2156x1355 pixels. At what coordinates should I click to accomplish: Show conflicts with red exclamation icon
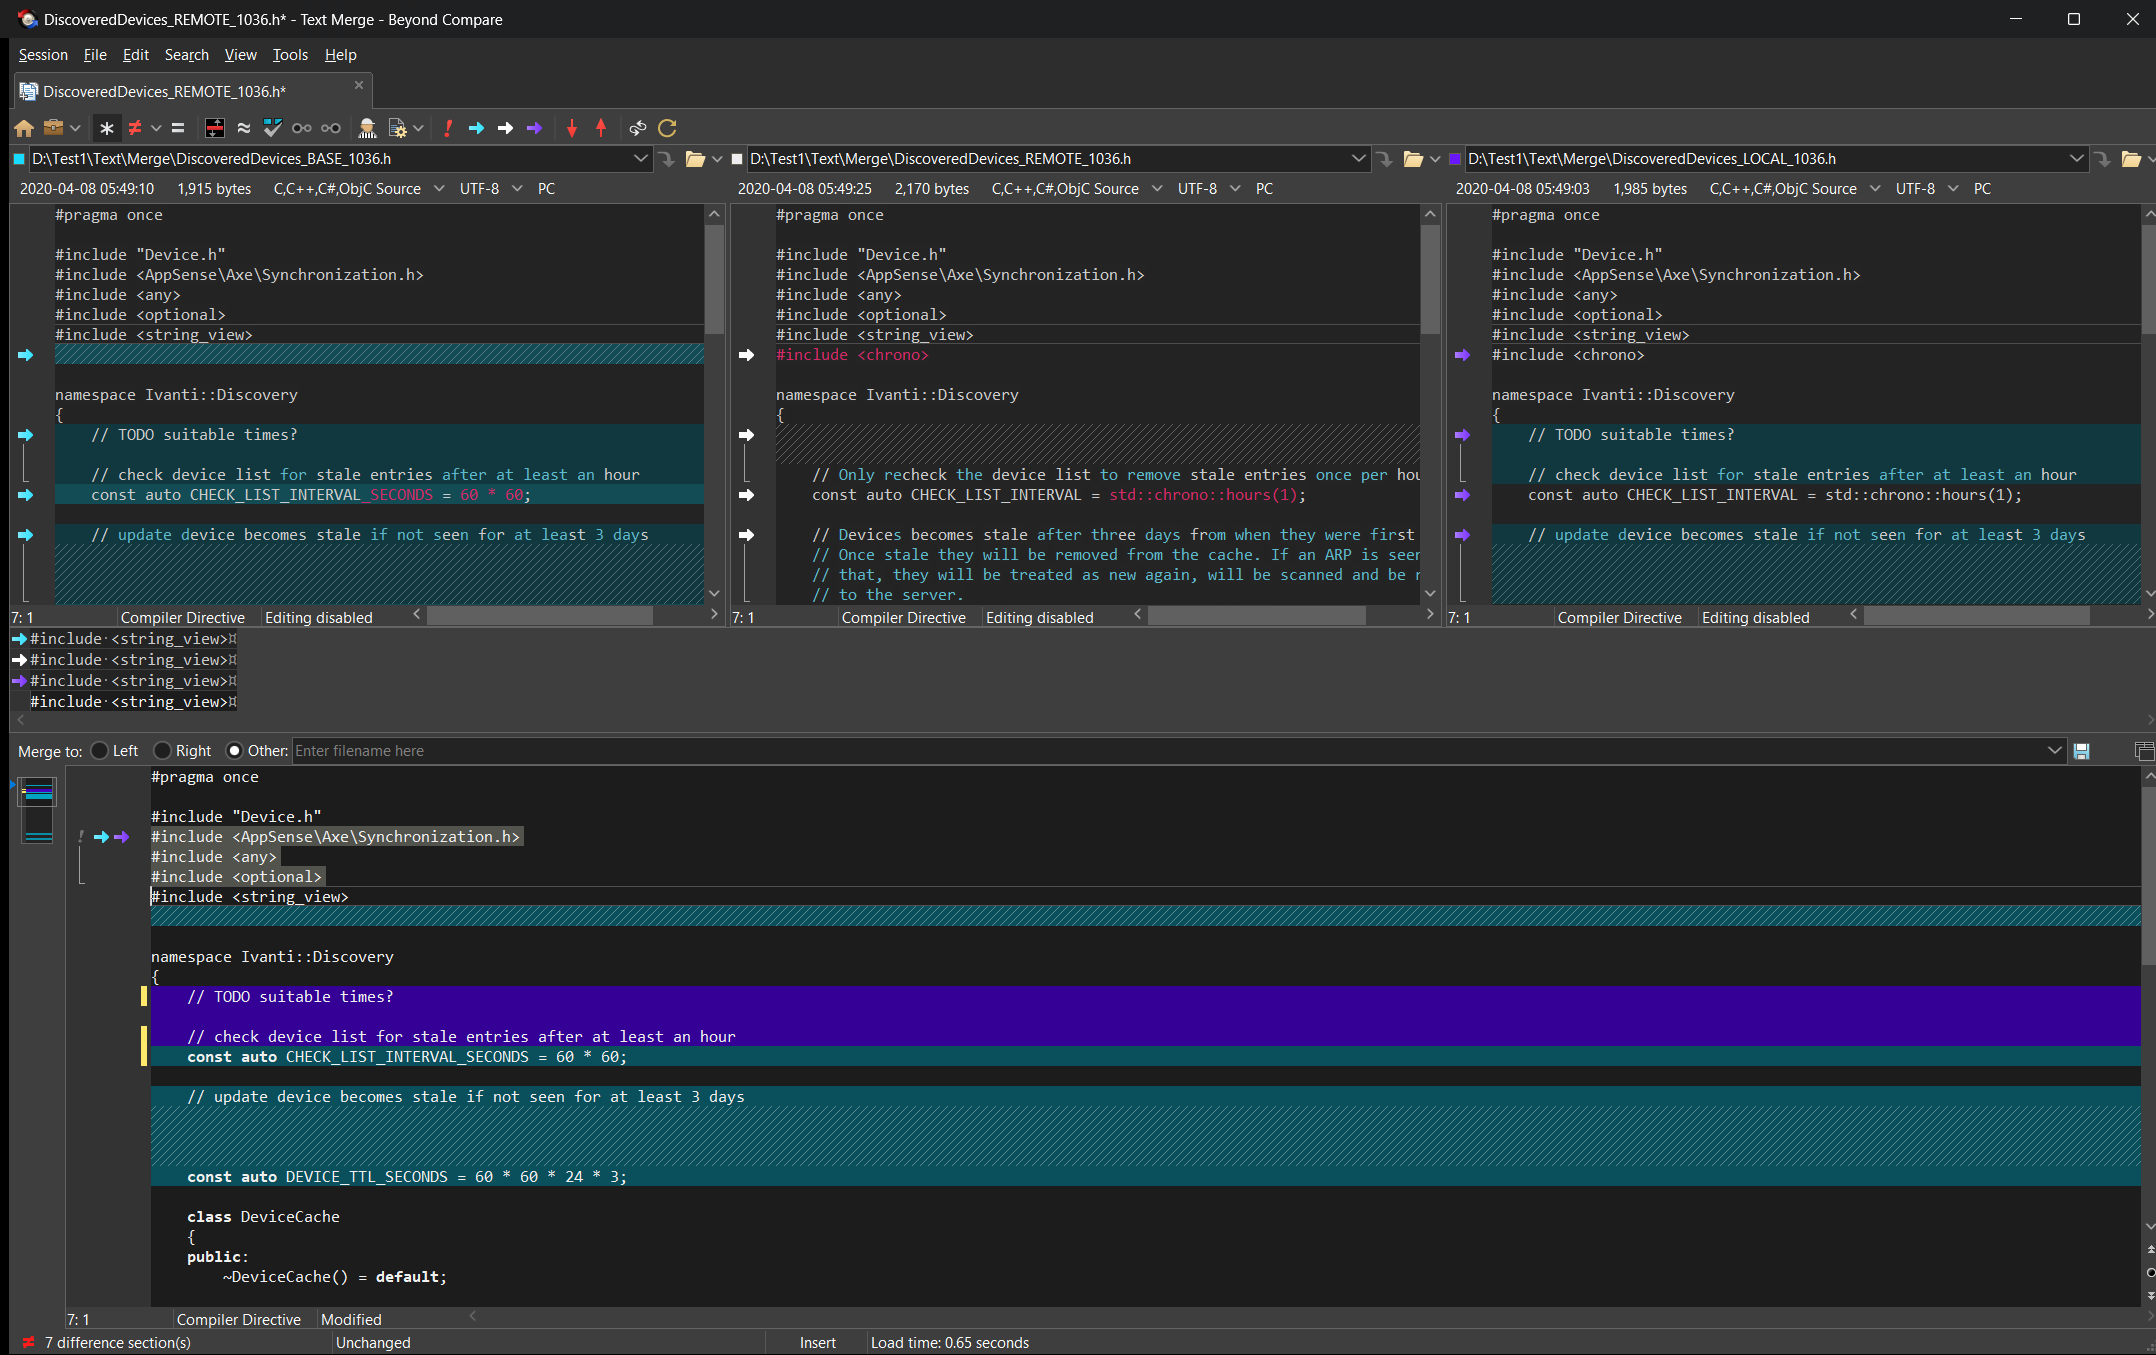click(448, 128)
